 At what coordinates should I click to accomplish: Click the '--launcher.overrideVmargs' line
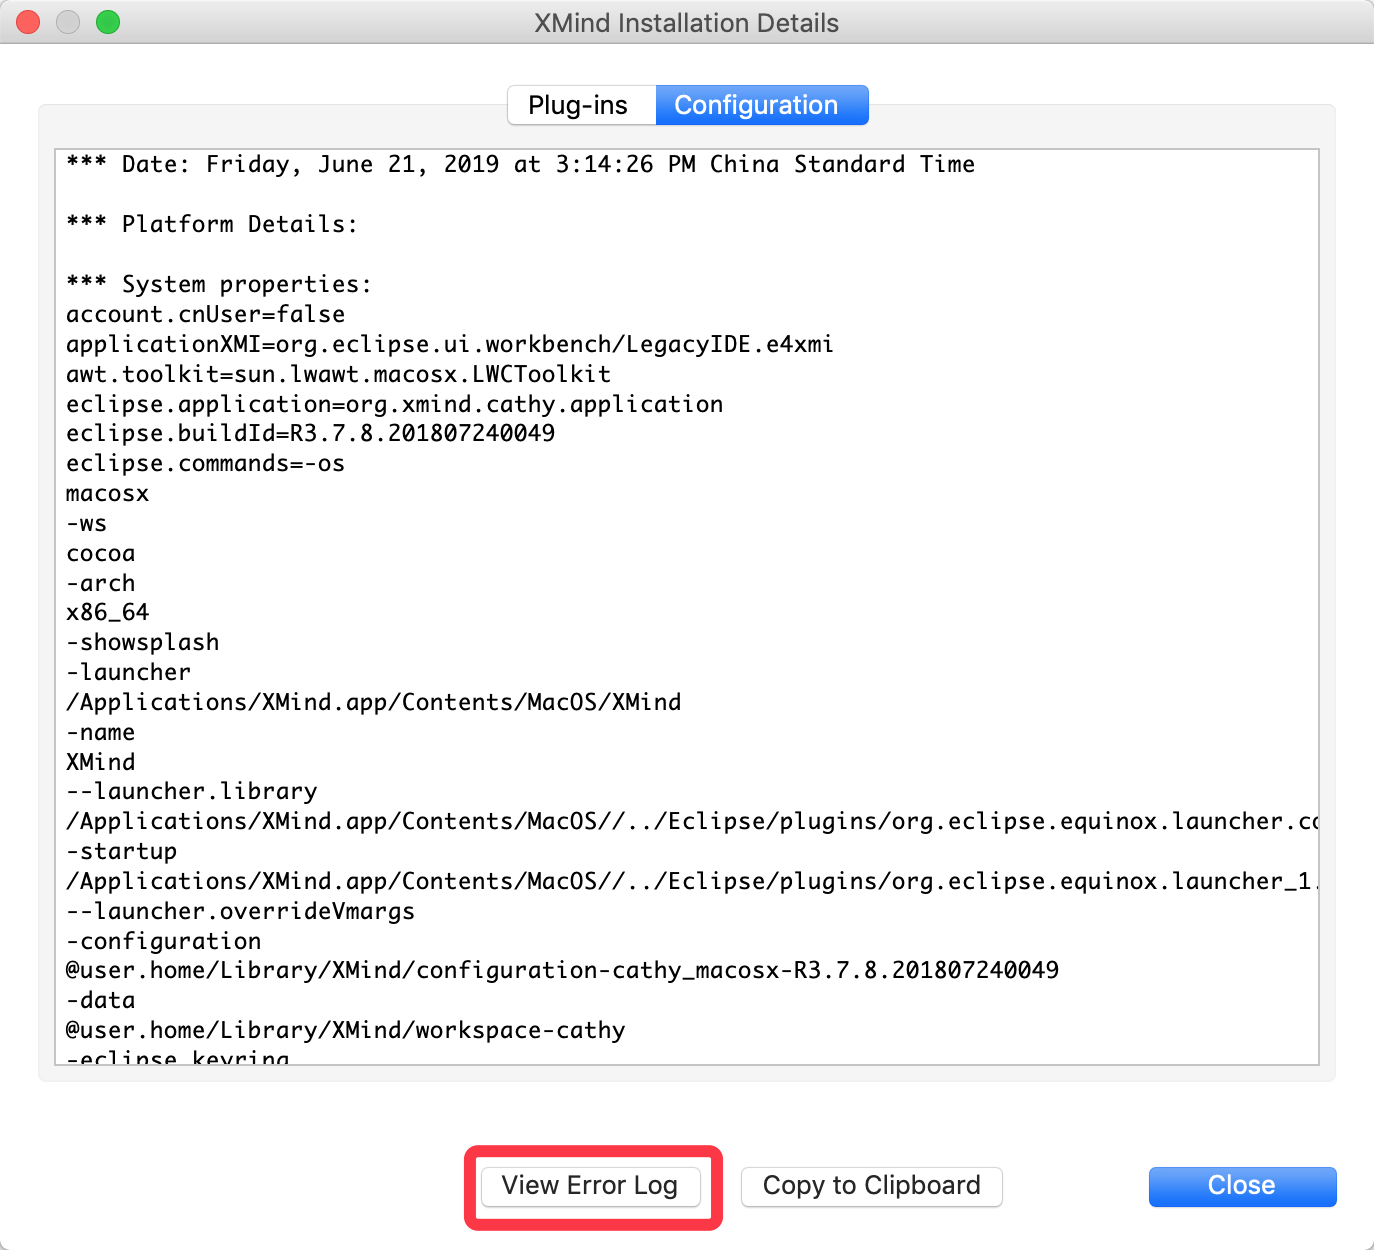point(241,911)
